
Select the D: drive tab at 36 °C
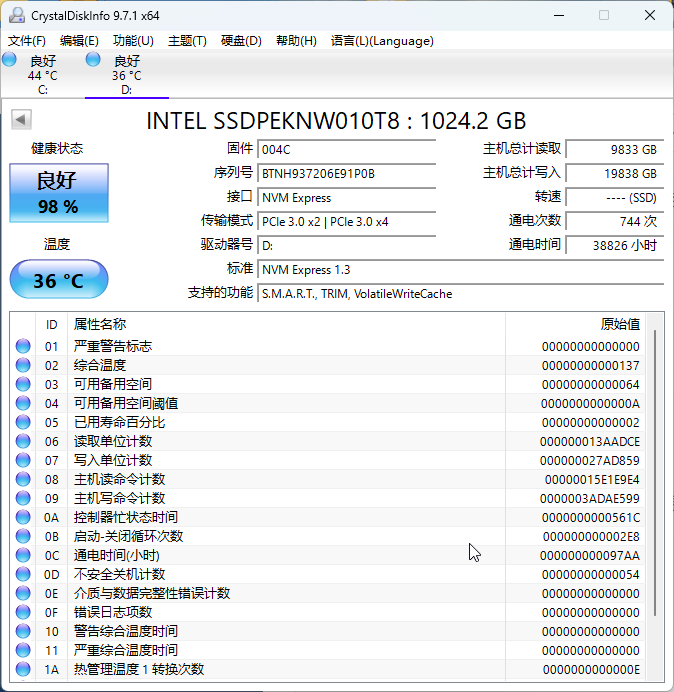pyautogui.click(x=127, y=74)
